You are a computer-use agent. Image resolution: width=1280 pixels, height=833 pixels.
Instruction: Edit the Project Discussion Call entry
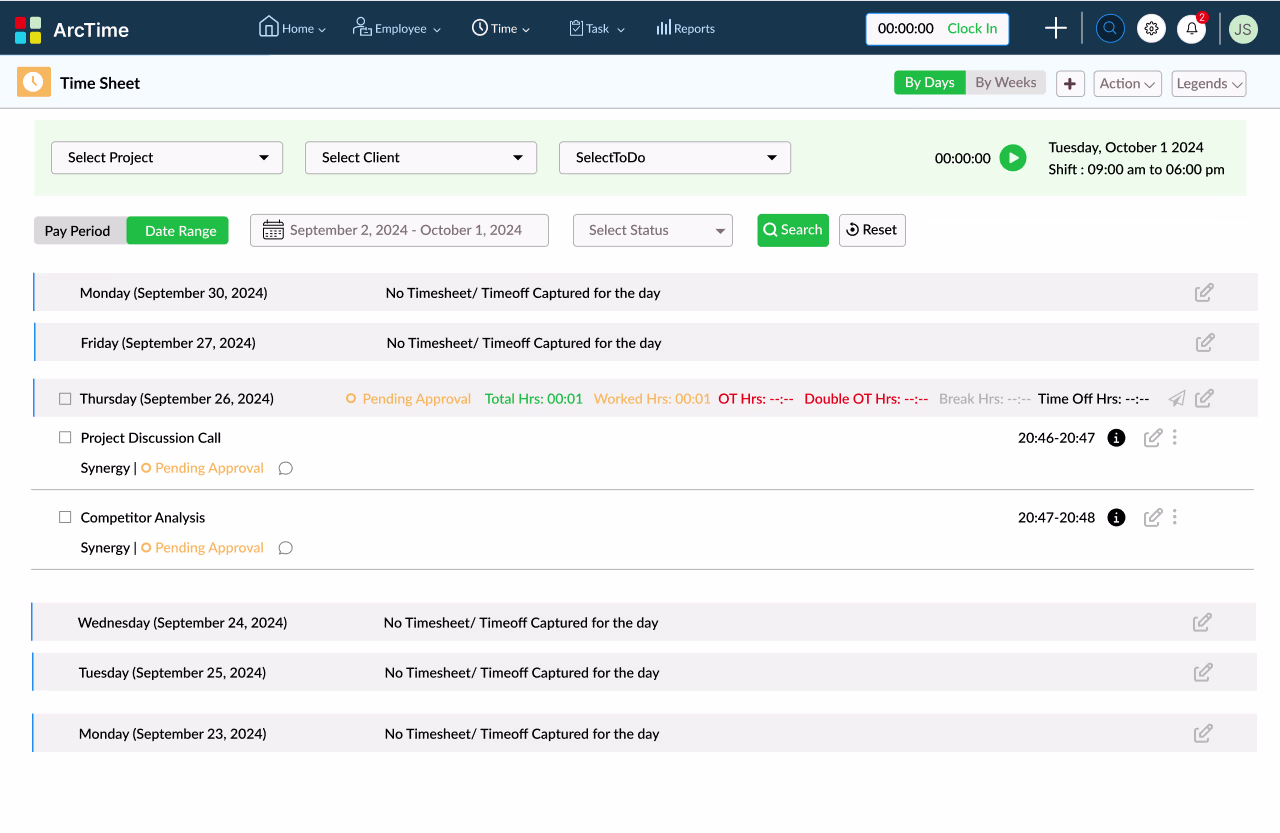pyautogui.click(x=1153, y=437)
